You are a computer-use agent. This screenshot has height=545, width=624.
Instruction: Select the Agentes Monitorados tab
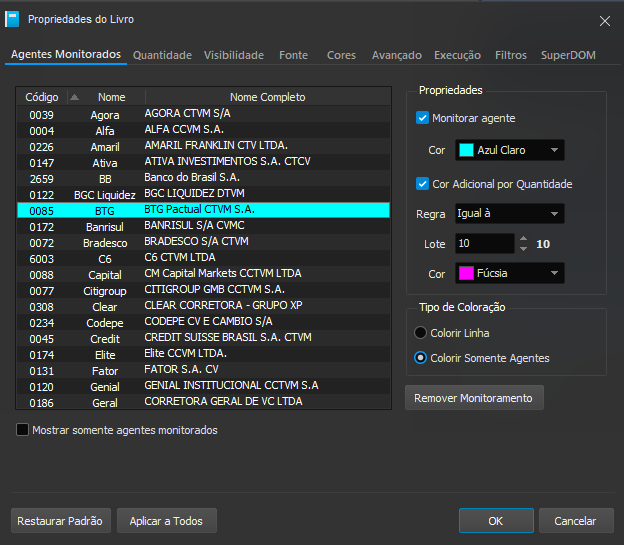[66, 55]
